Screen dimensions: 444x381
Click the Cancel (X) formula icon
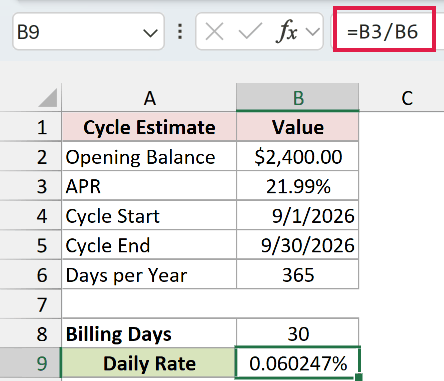pyautogui.click(x=214, y=32)
